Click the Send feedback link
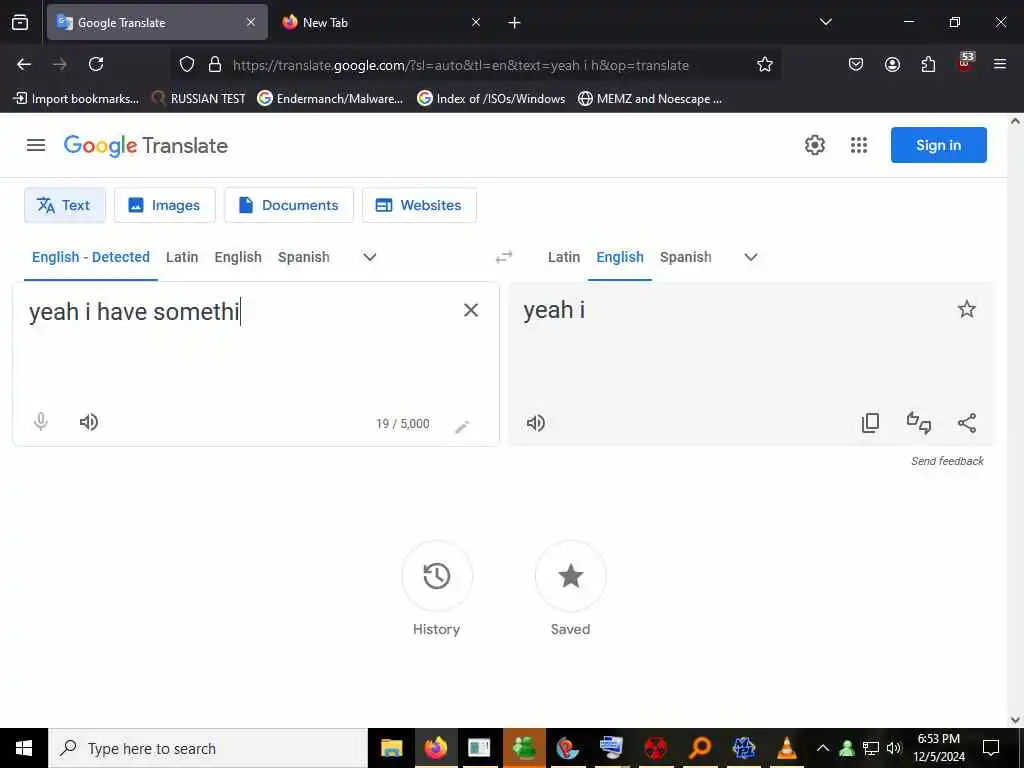Image resolution: width=1024 pixels, height=768 pixels. [947, 461]
